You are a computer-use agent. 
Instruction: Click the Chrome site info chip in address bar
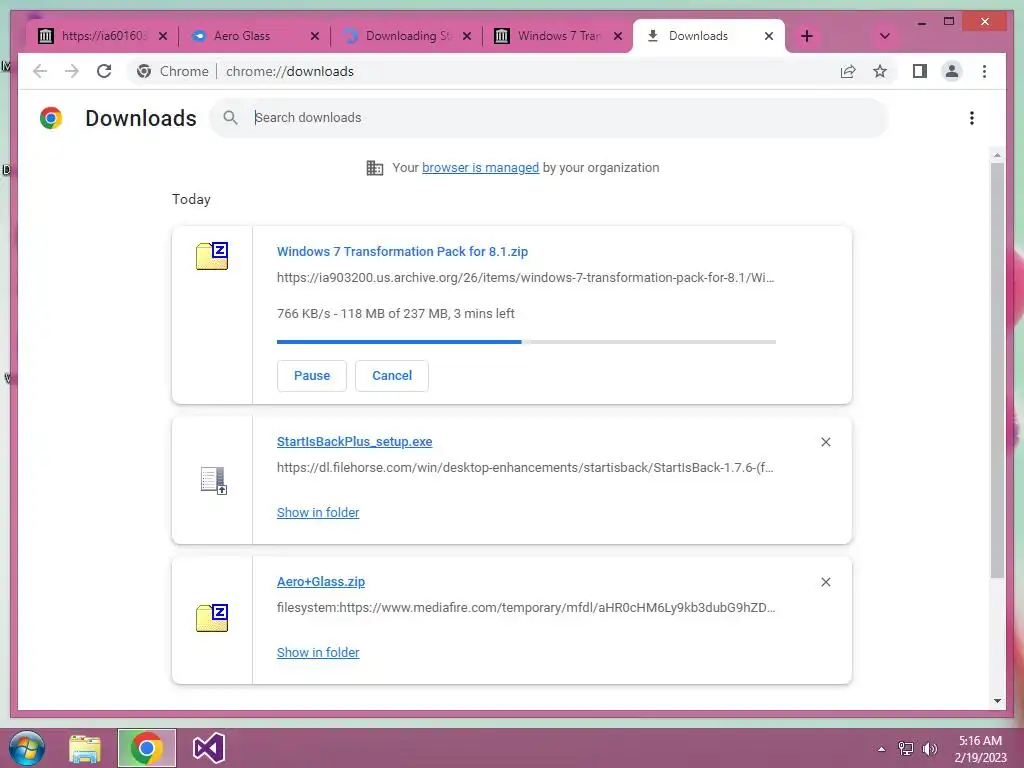coord(171,71)
